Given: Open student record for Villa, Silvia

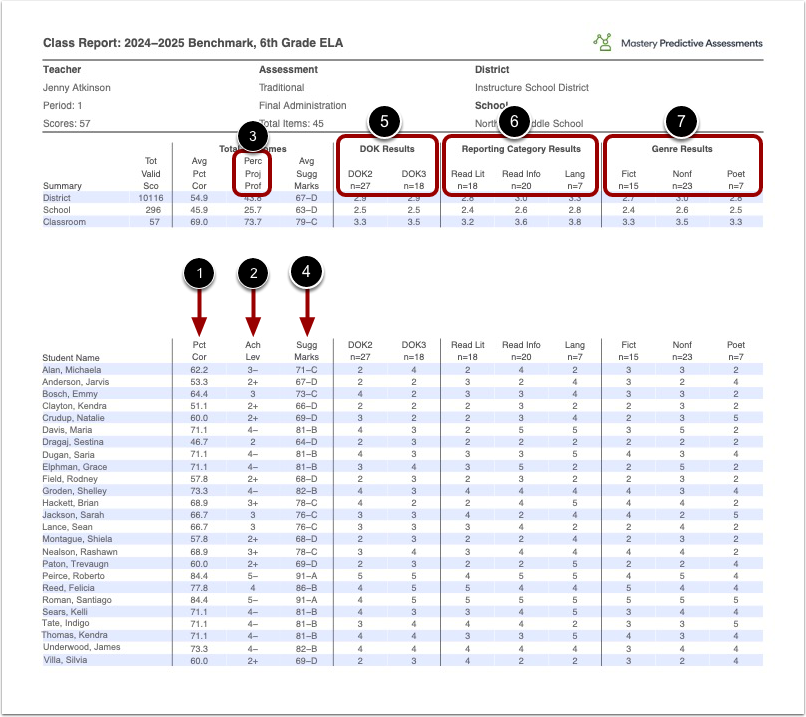Looking at the screenshot, I should coord(66,659).
